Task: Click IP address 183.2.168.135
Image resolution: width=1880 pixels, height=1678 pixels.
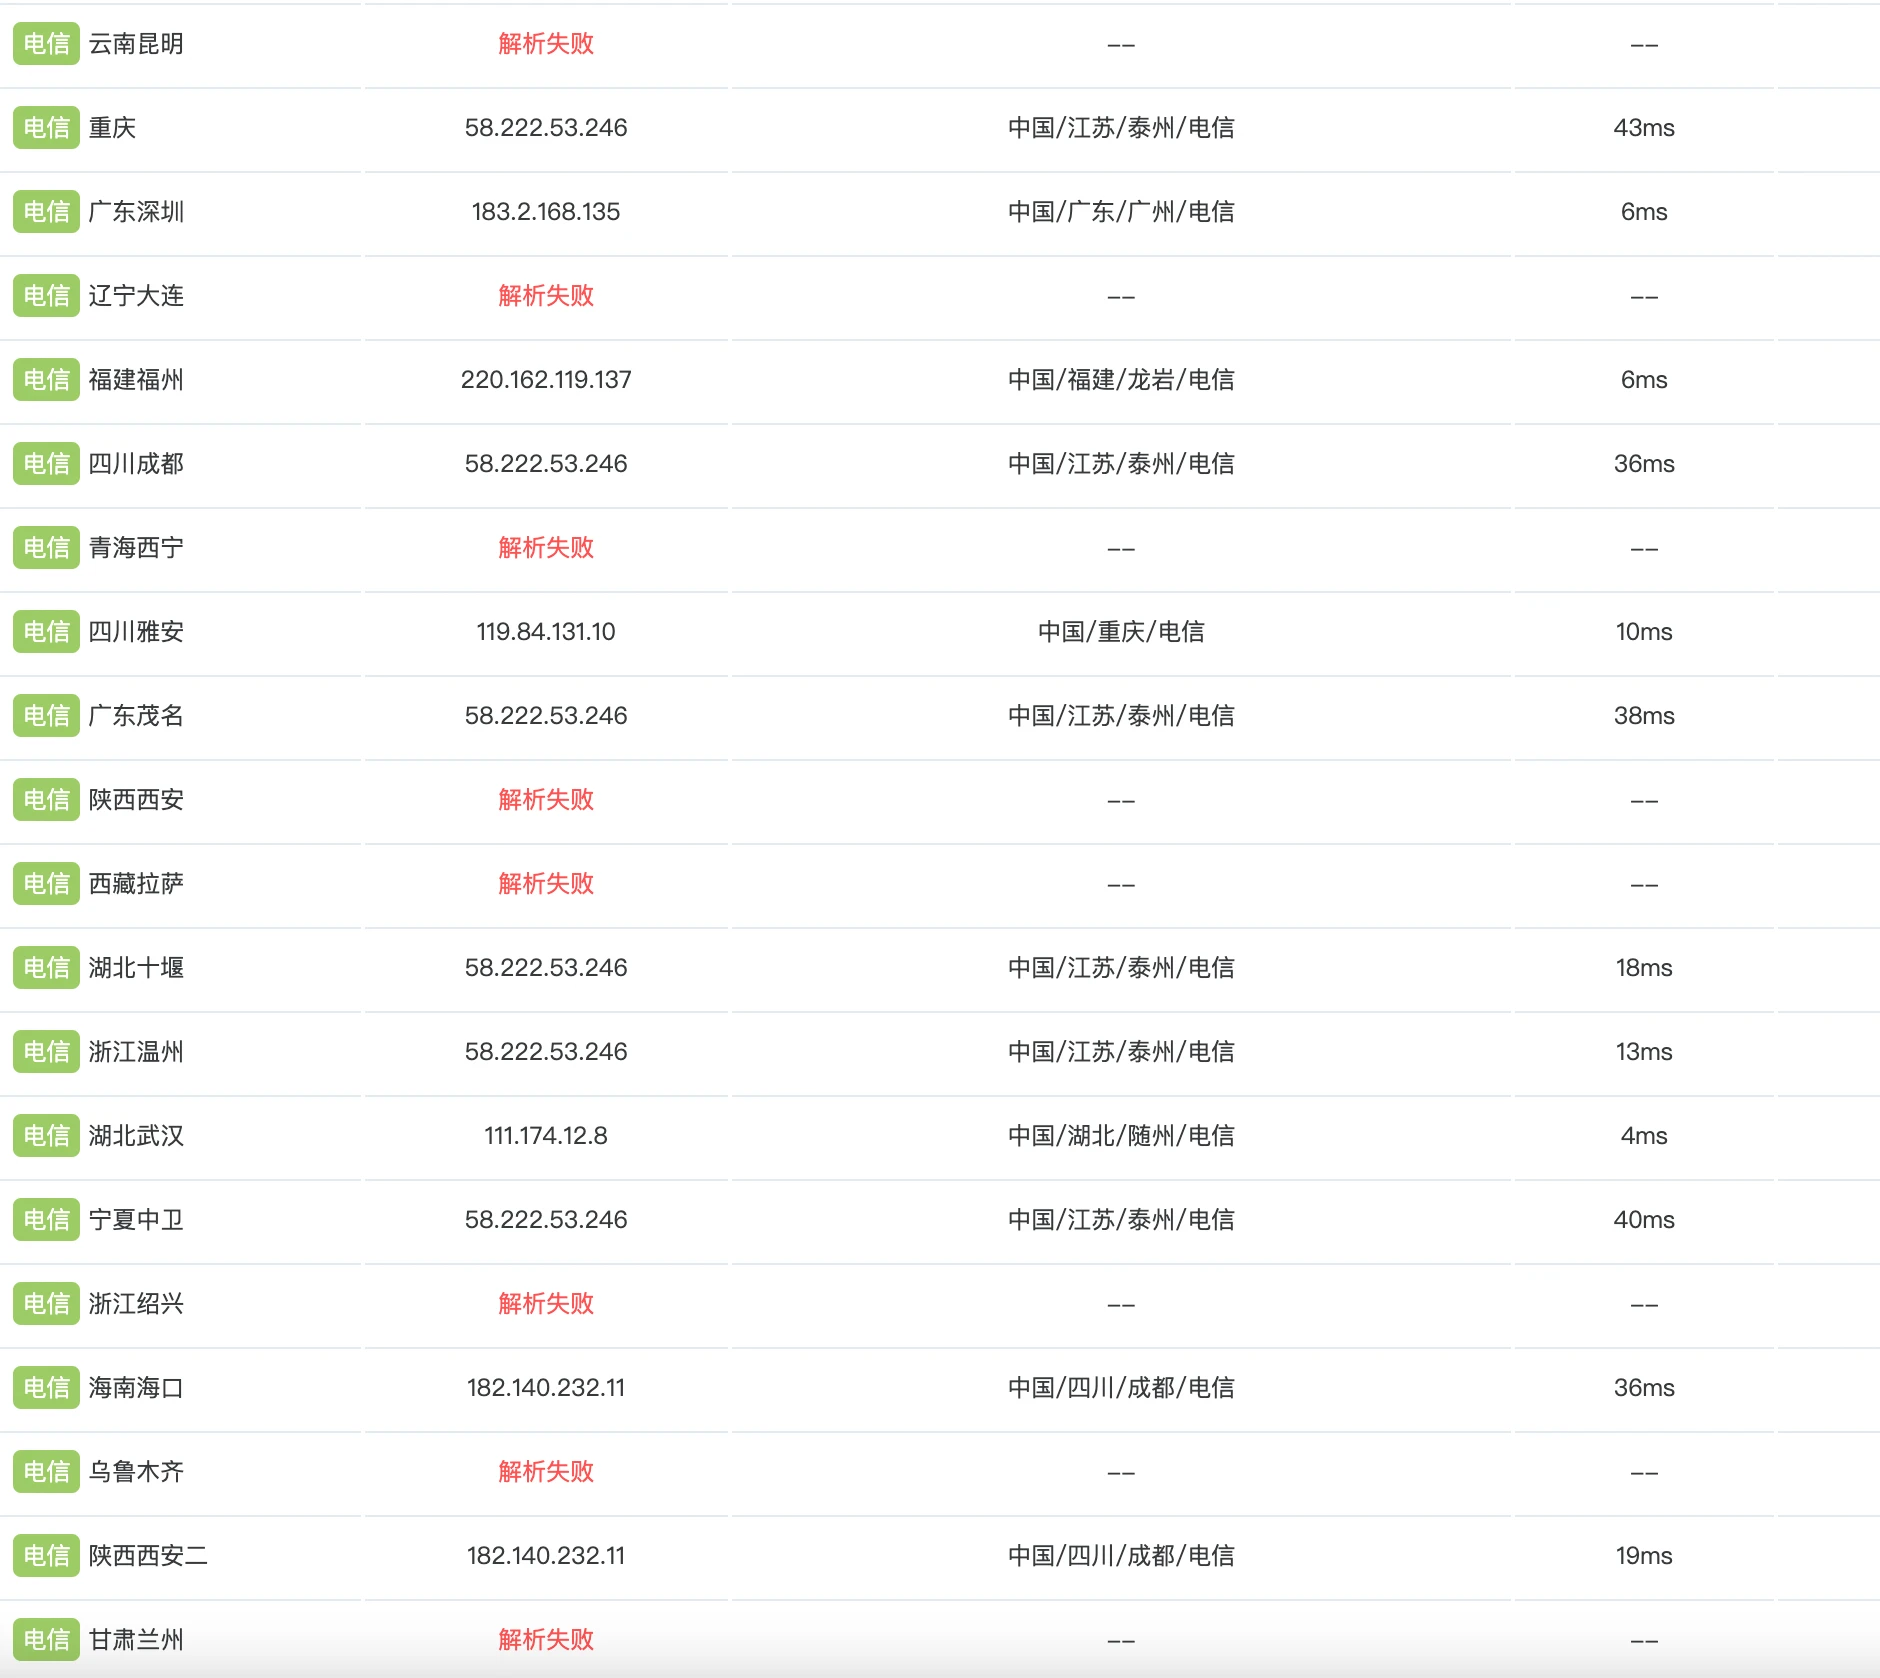Action: point(546,212)
